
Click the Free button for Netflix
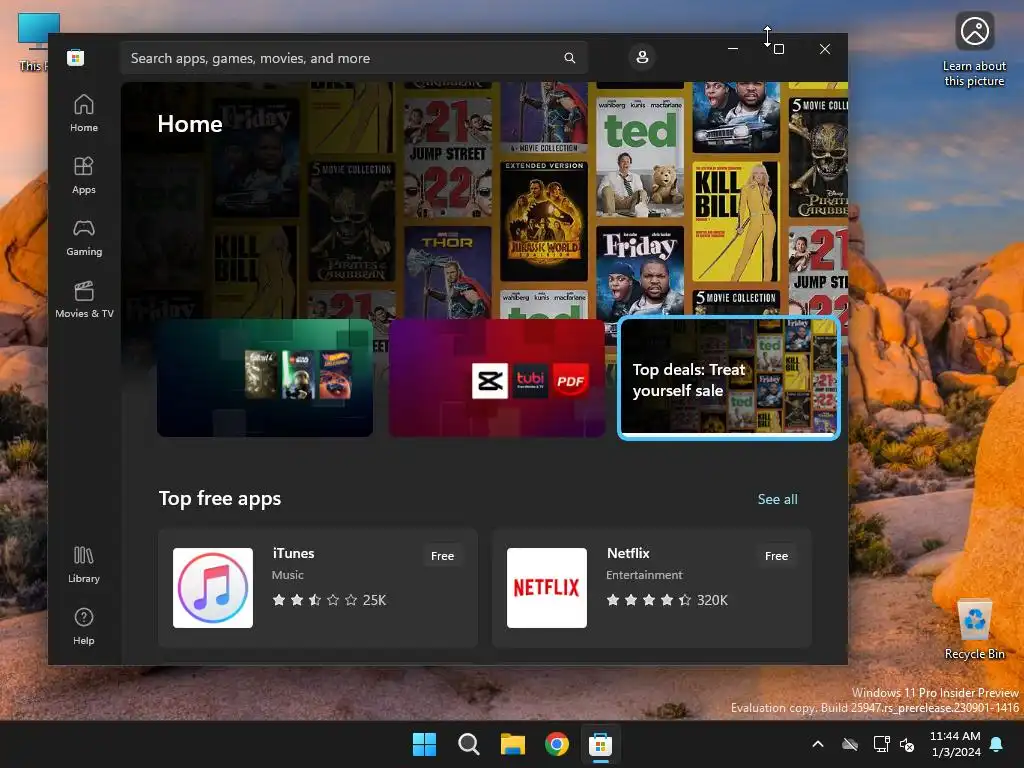click(x=776, y=556)
